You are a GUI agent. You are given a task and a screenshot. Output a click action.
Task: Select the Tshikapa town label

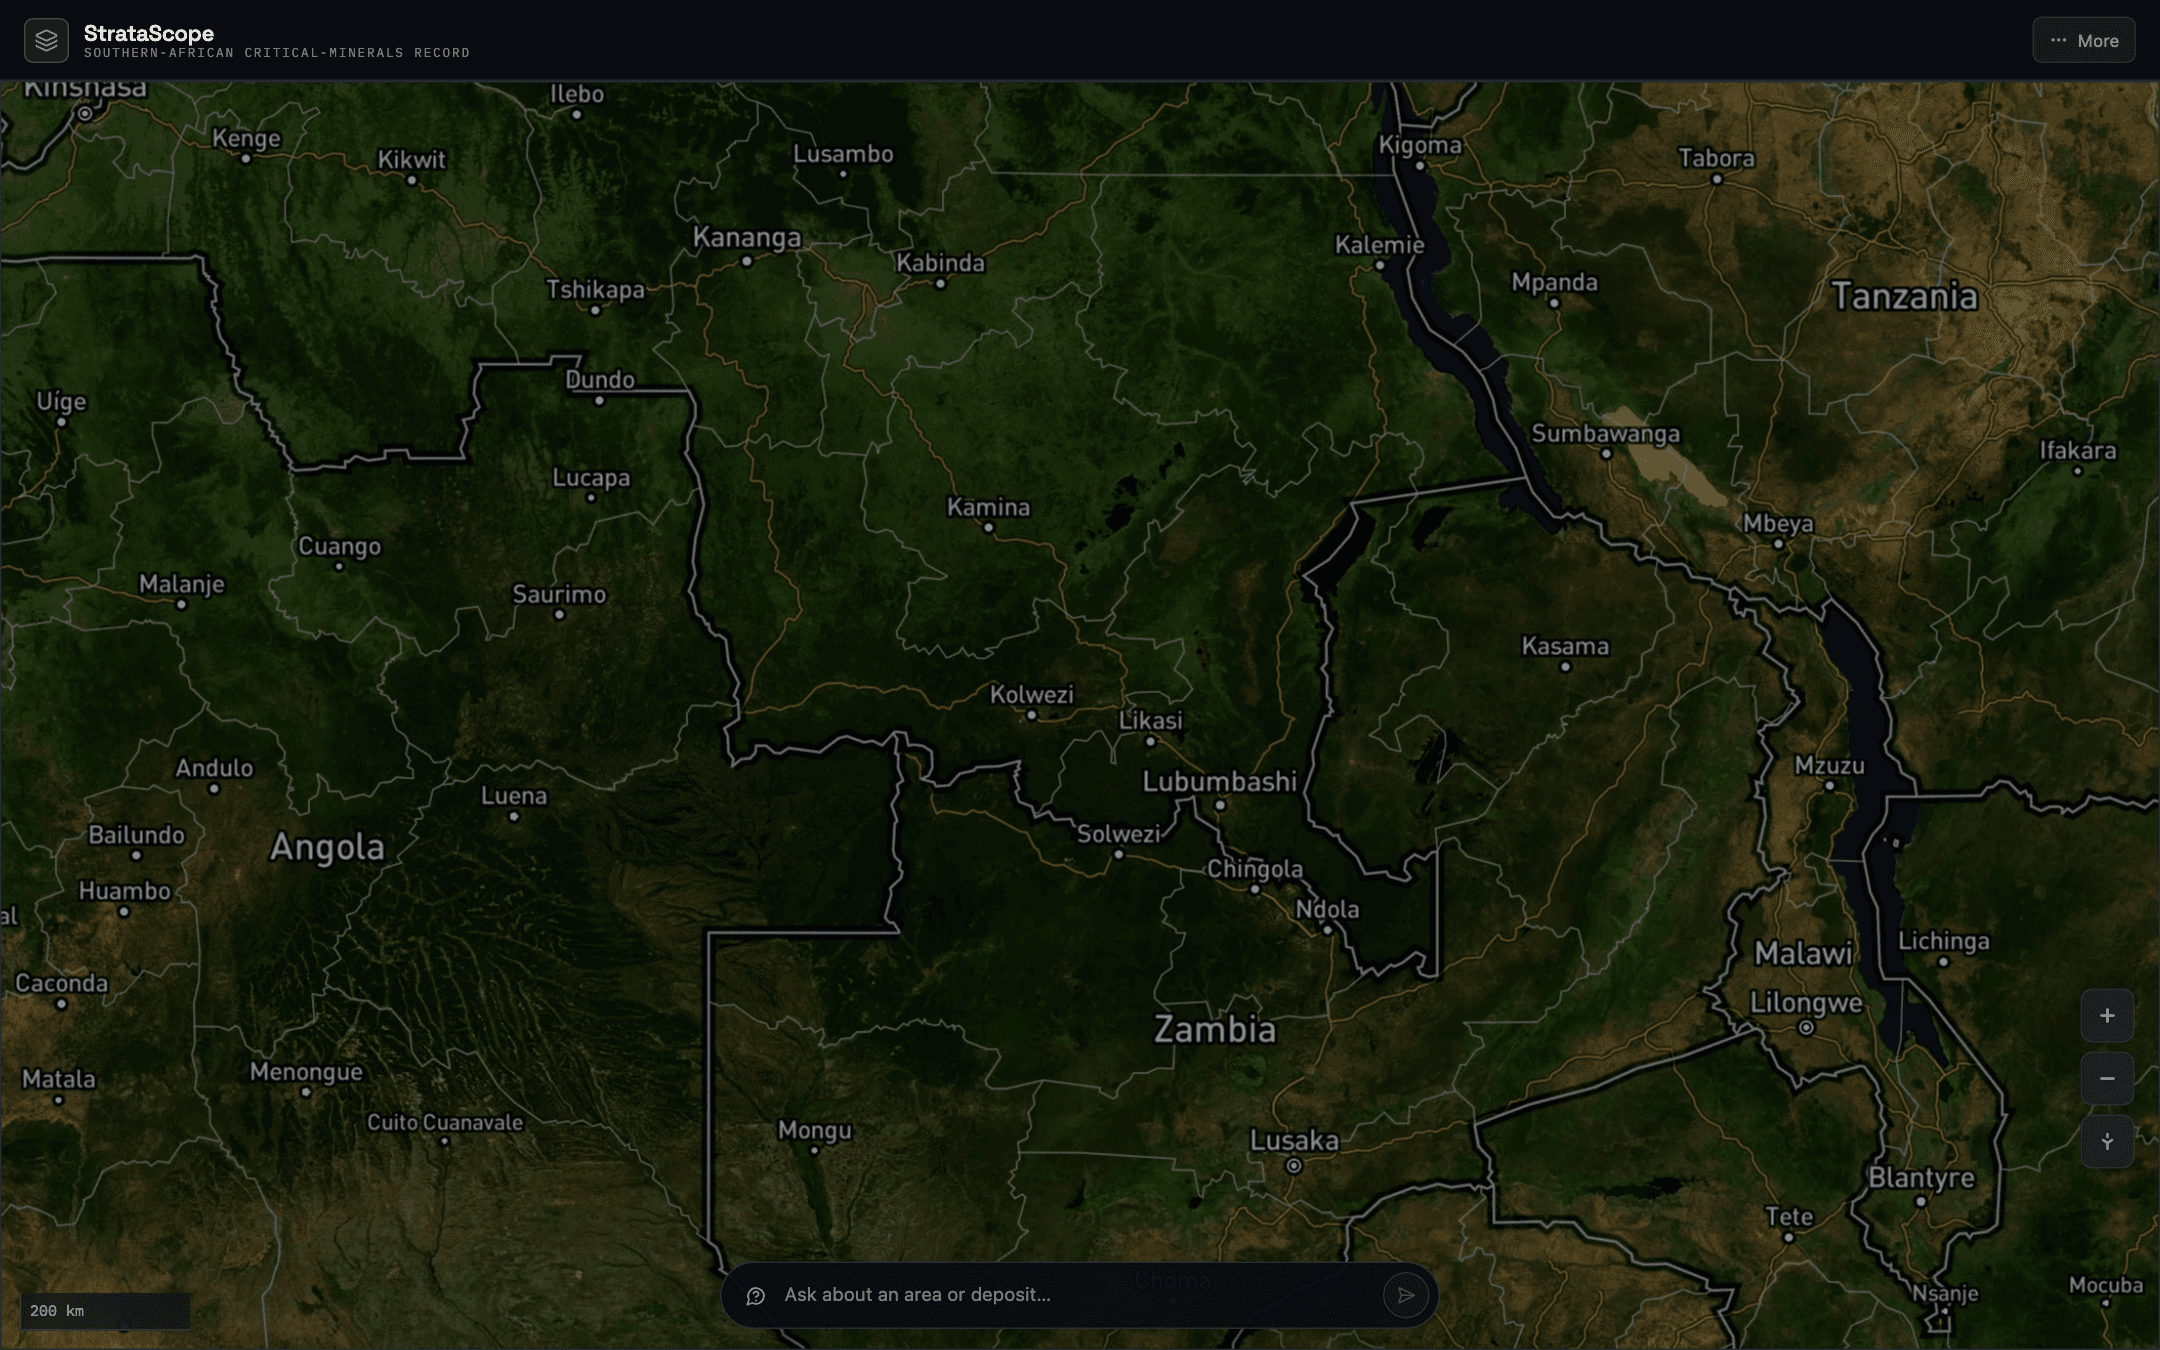click(595, 290)
